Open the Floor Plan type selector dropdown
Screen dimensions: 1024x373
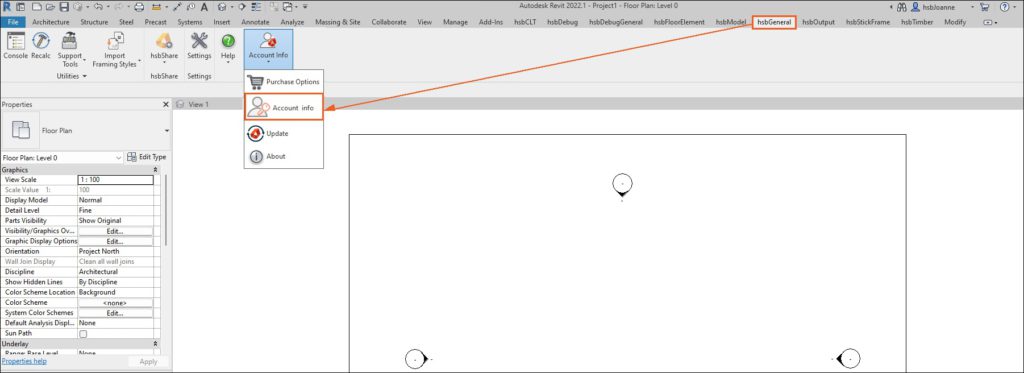(167, 131)
